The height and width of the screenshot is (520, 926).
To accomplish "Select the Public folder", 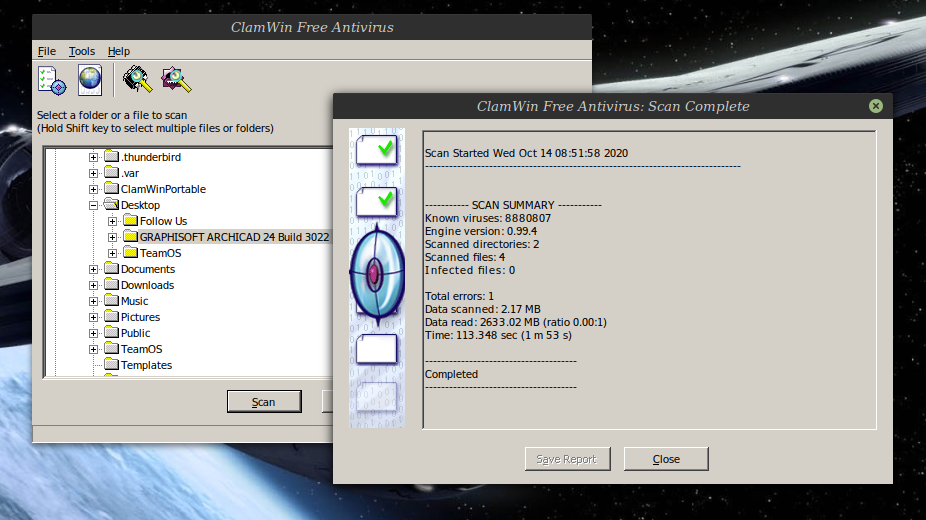I will tap(135, 333).
